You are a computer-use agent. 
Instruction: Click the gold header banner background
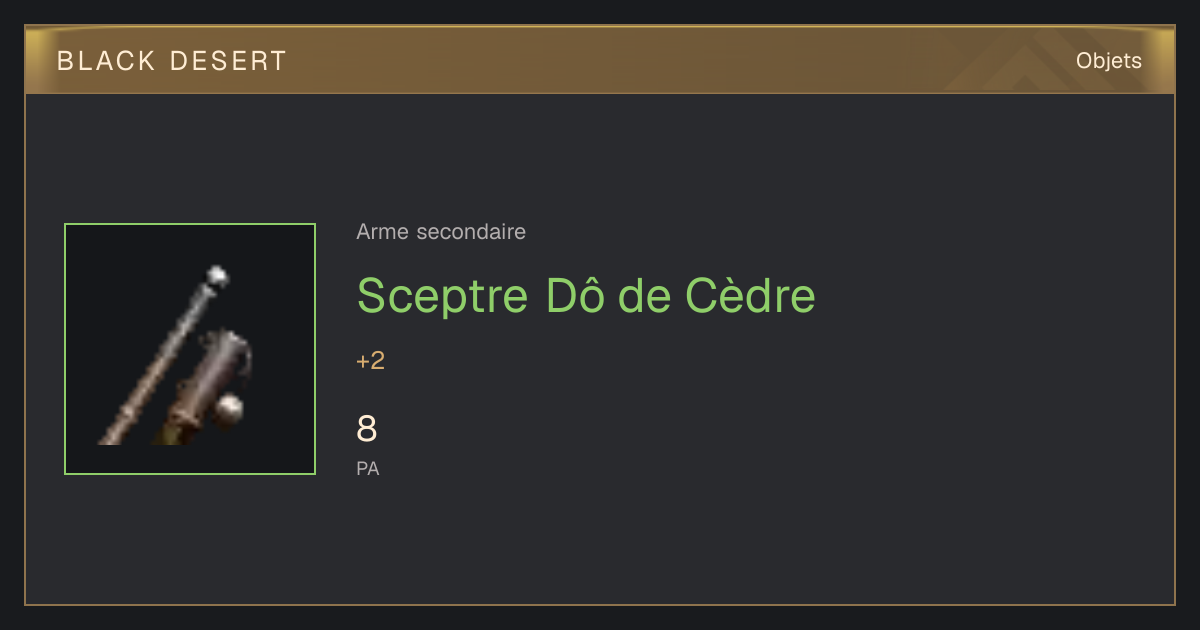coord(600,61)
